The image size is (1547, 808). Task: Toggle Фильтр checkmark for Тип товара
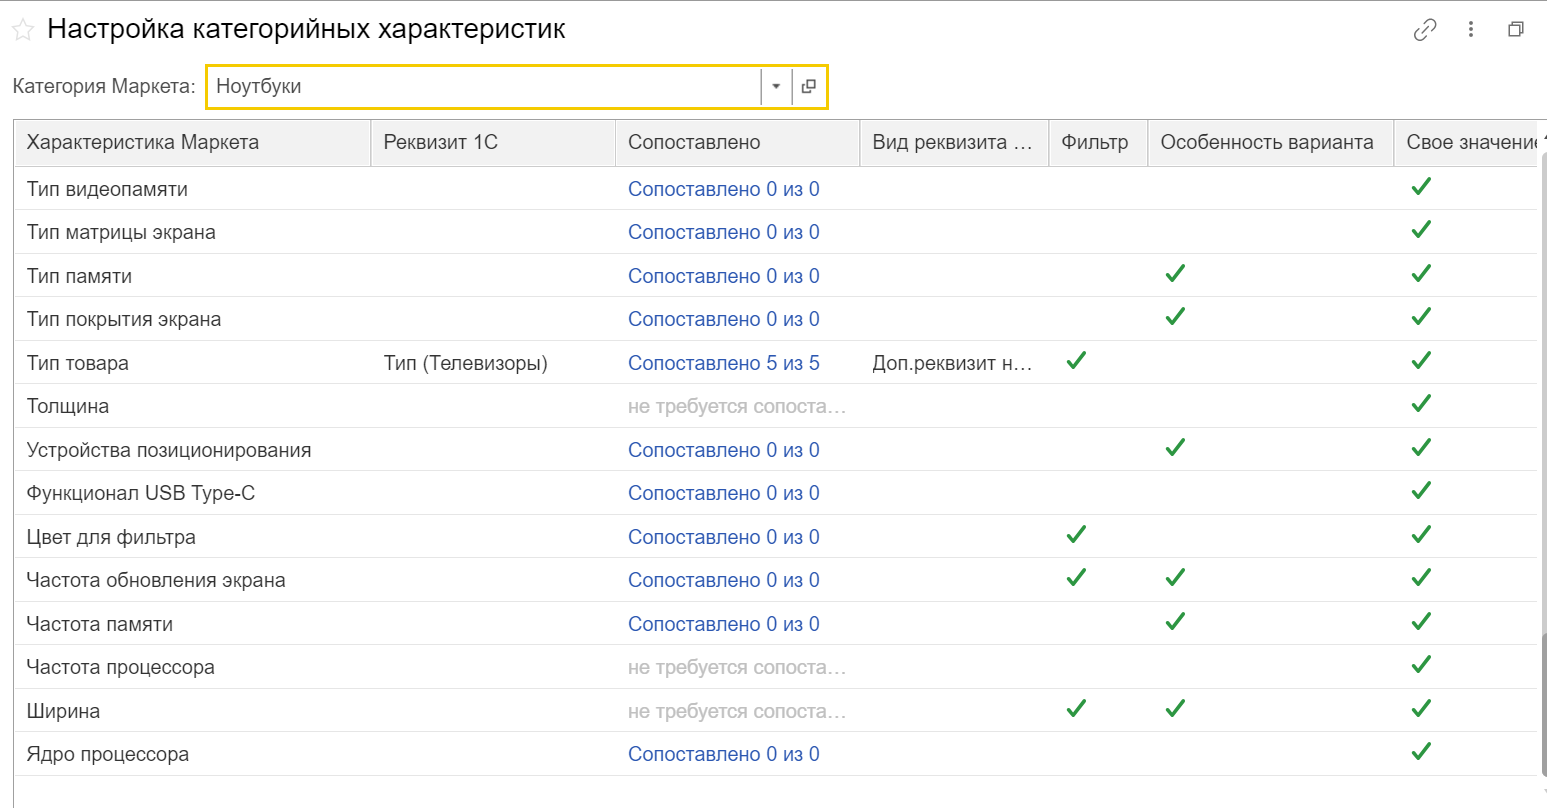click(1076, 361)
